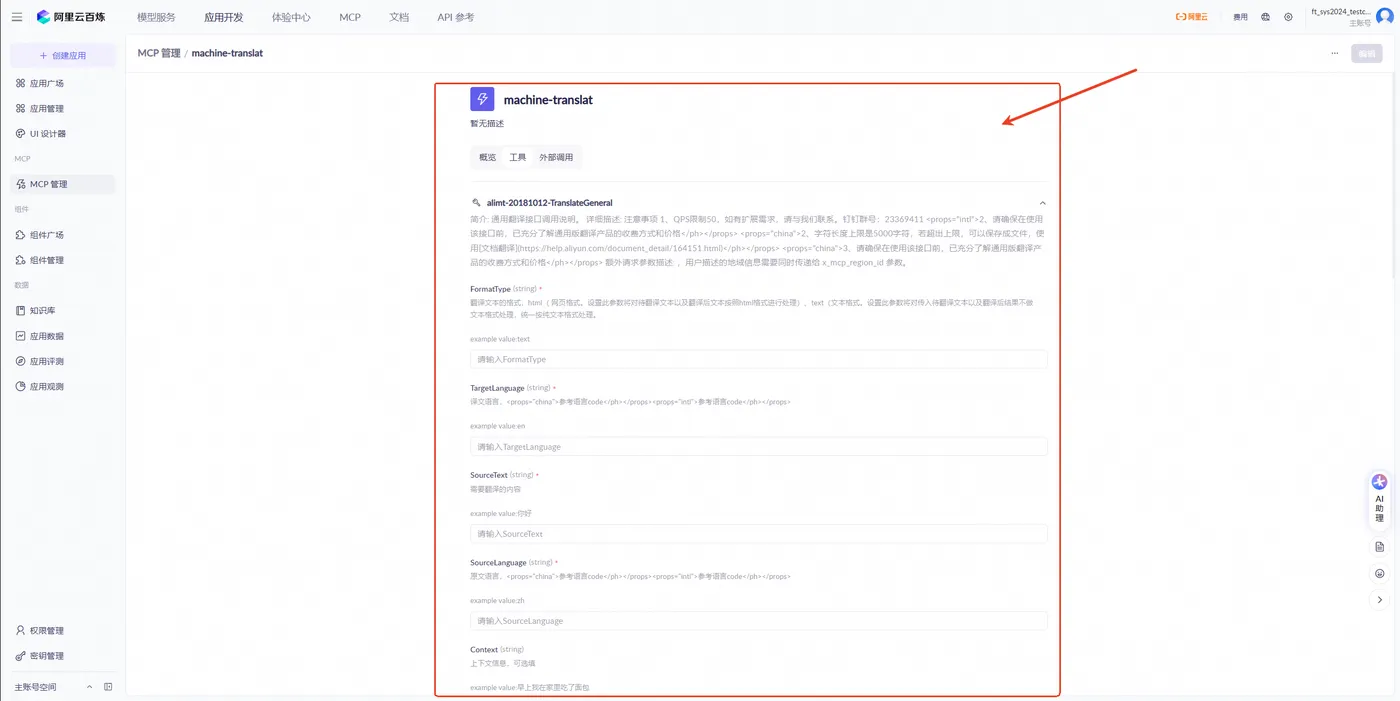Click the alimt-20181012-TranslateGeneral tool title
This screenshot has height=701, width=1400.
pyautogui.click(x=549, y=202)
